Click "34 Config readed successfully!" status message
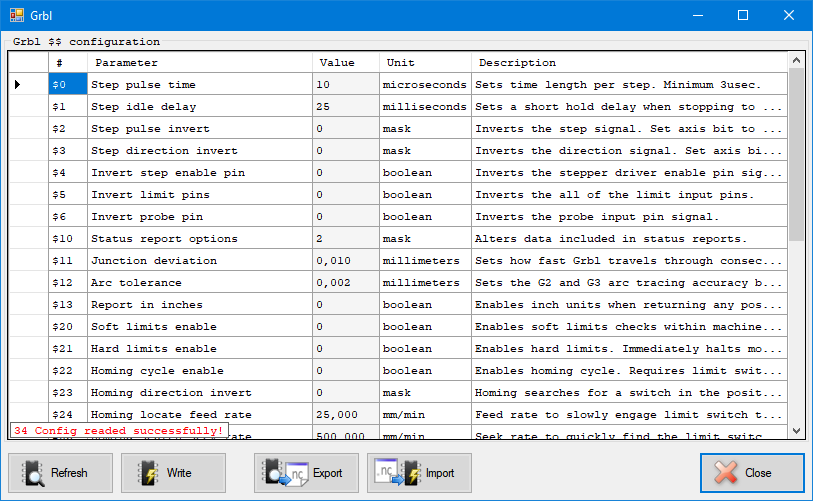 click(x=119, y=430)
